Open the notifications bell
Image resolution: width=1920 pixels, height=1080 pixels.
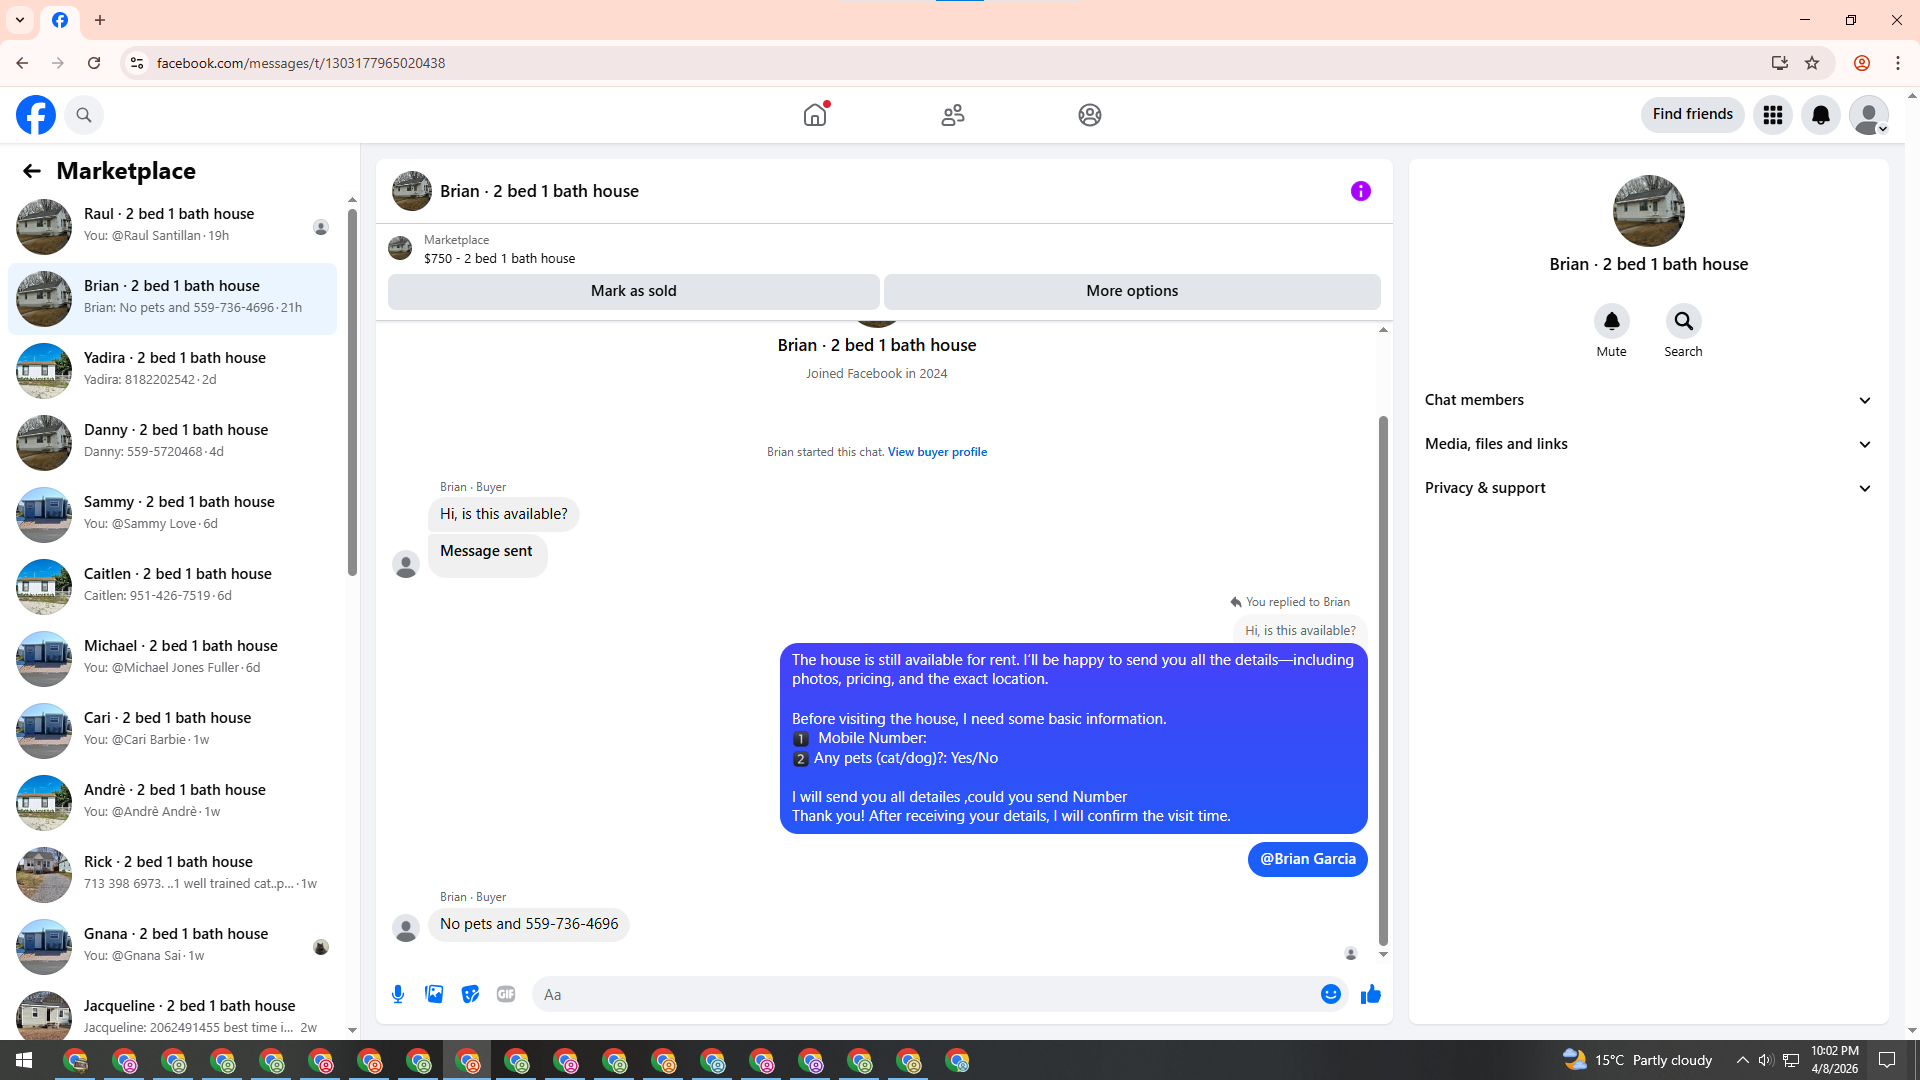tap(1820, 115)
